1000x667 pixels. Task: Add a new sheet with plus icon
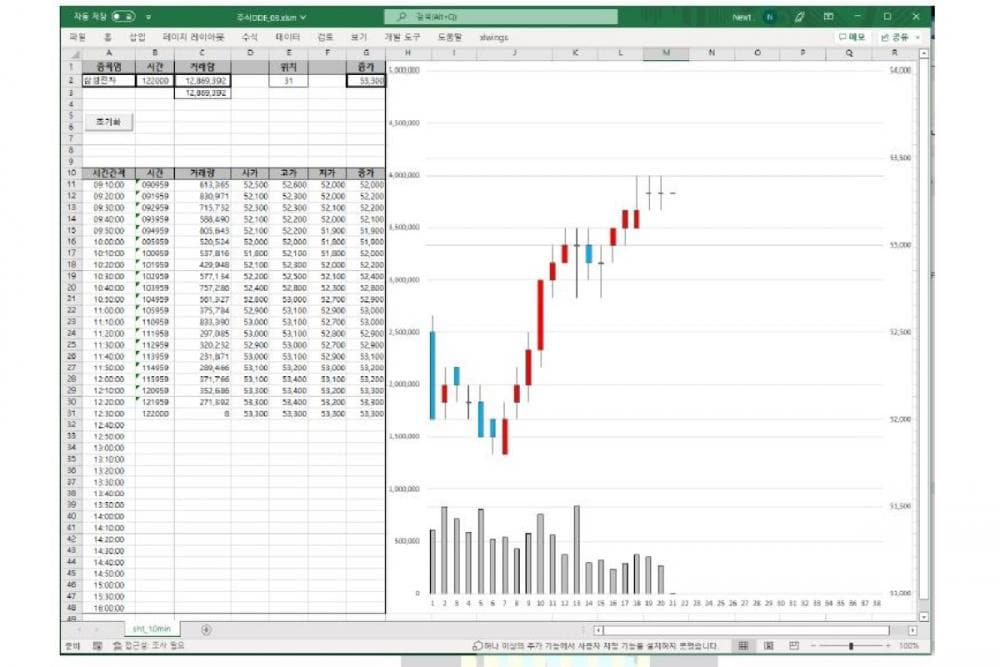click(206, 630)
